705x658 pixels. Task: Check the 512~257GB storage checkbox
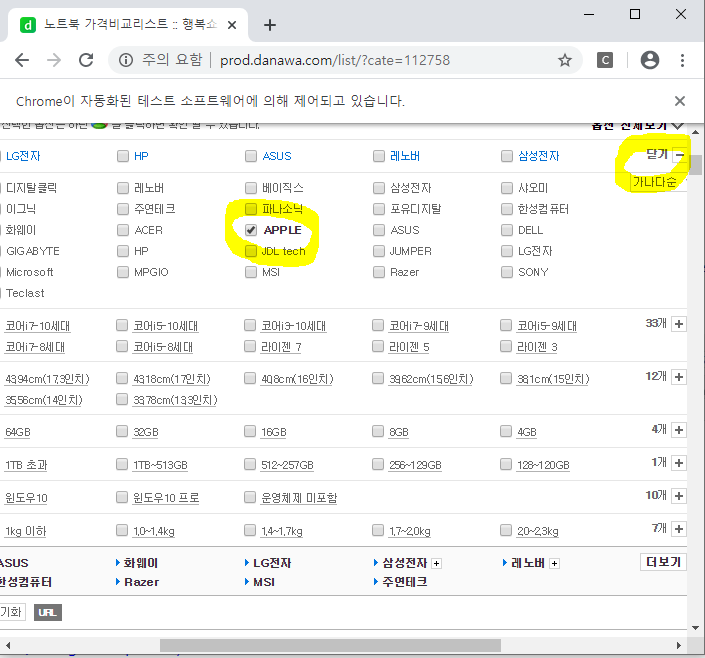[x=250, y=464]
